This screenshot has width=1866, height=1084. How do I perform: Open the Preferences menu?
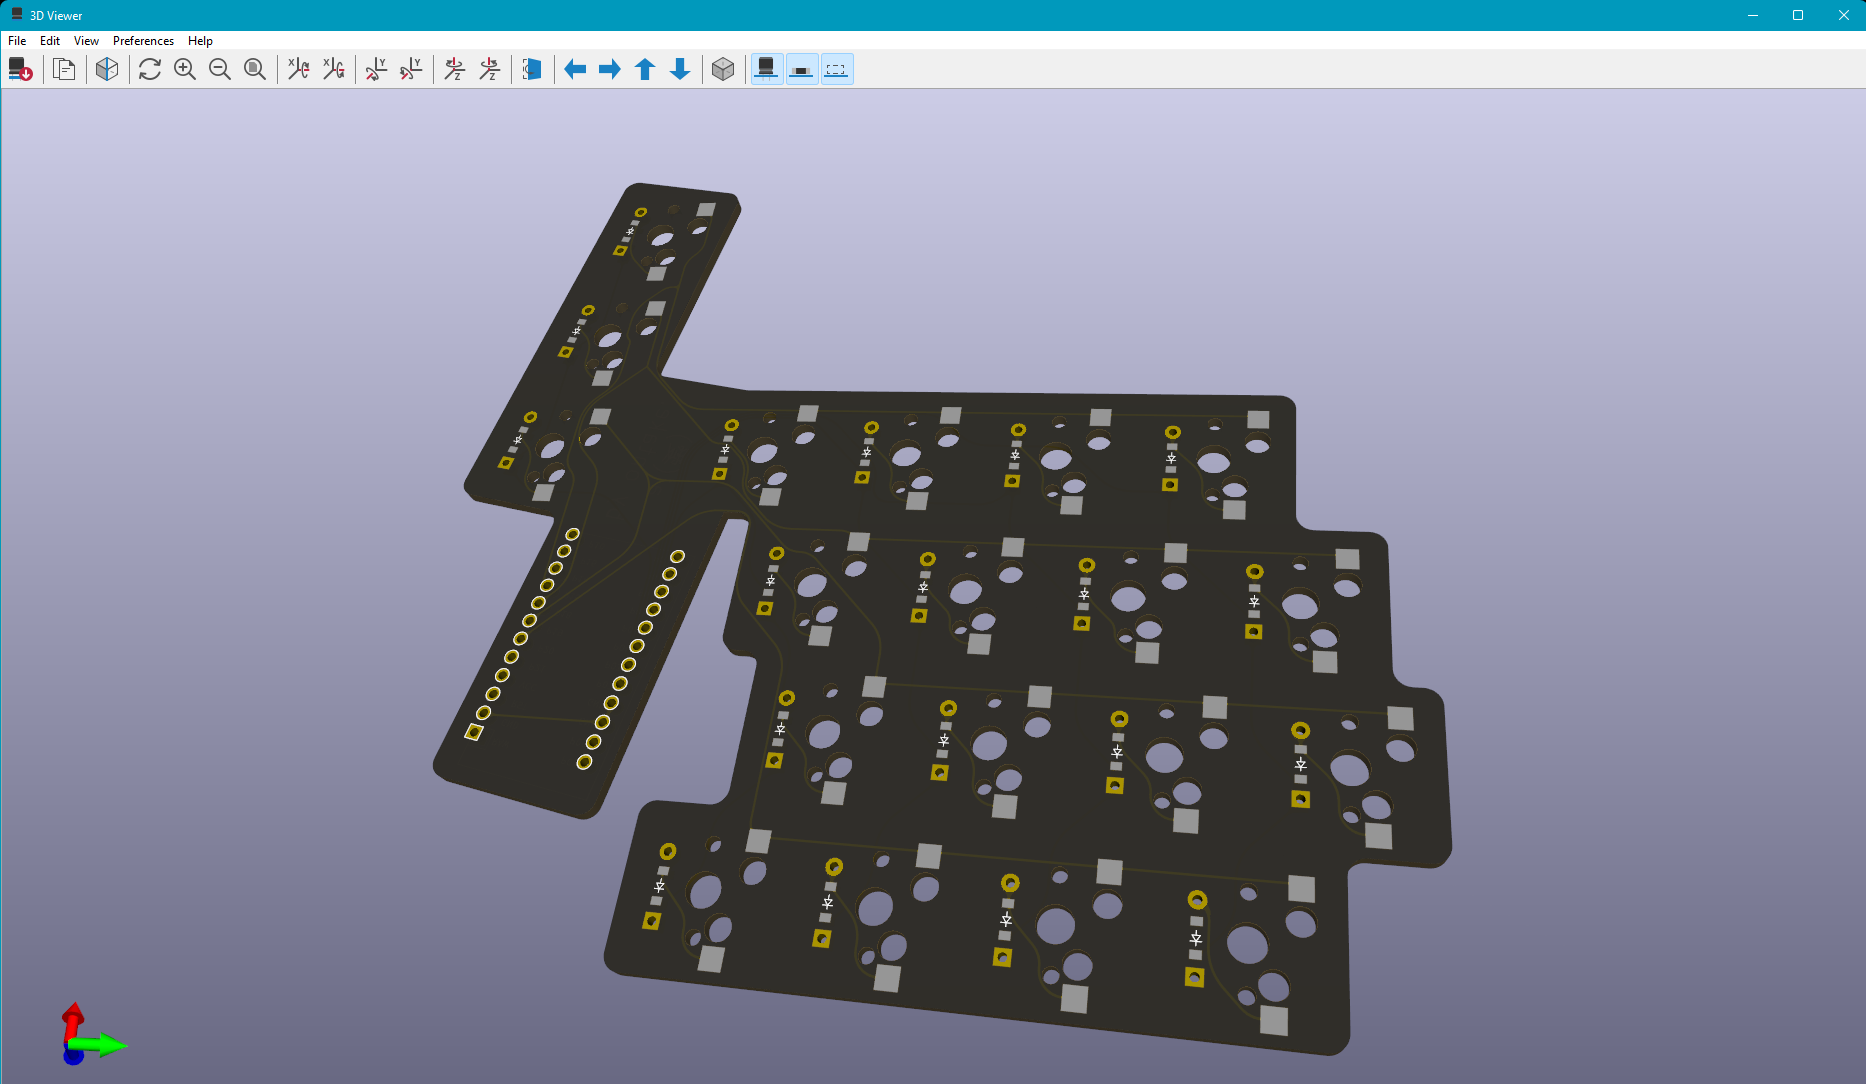[x=143, y=41]
